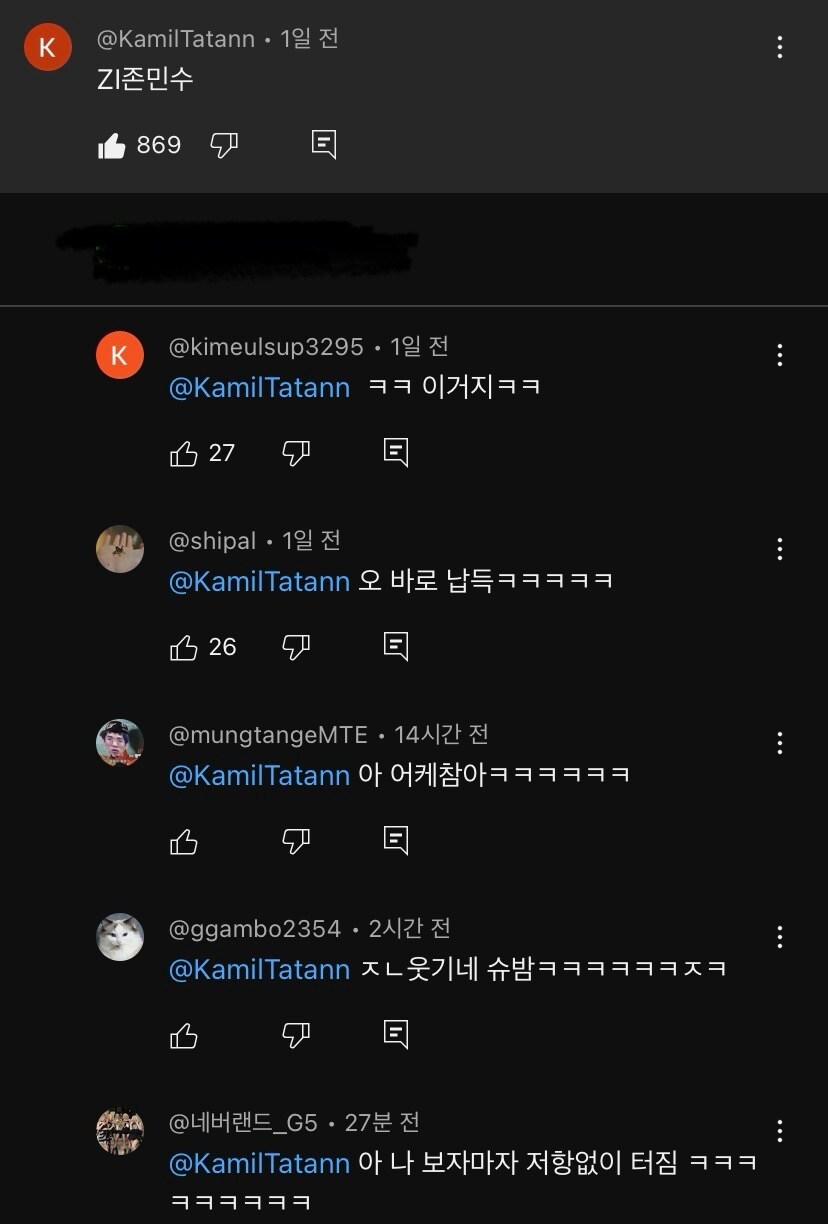Show the 869 like count on the top comment

[158, 145]
